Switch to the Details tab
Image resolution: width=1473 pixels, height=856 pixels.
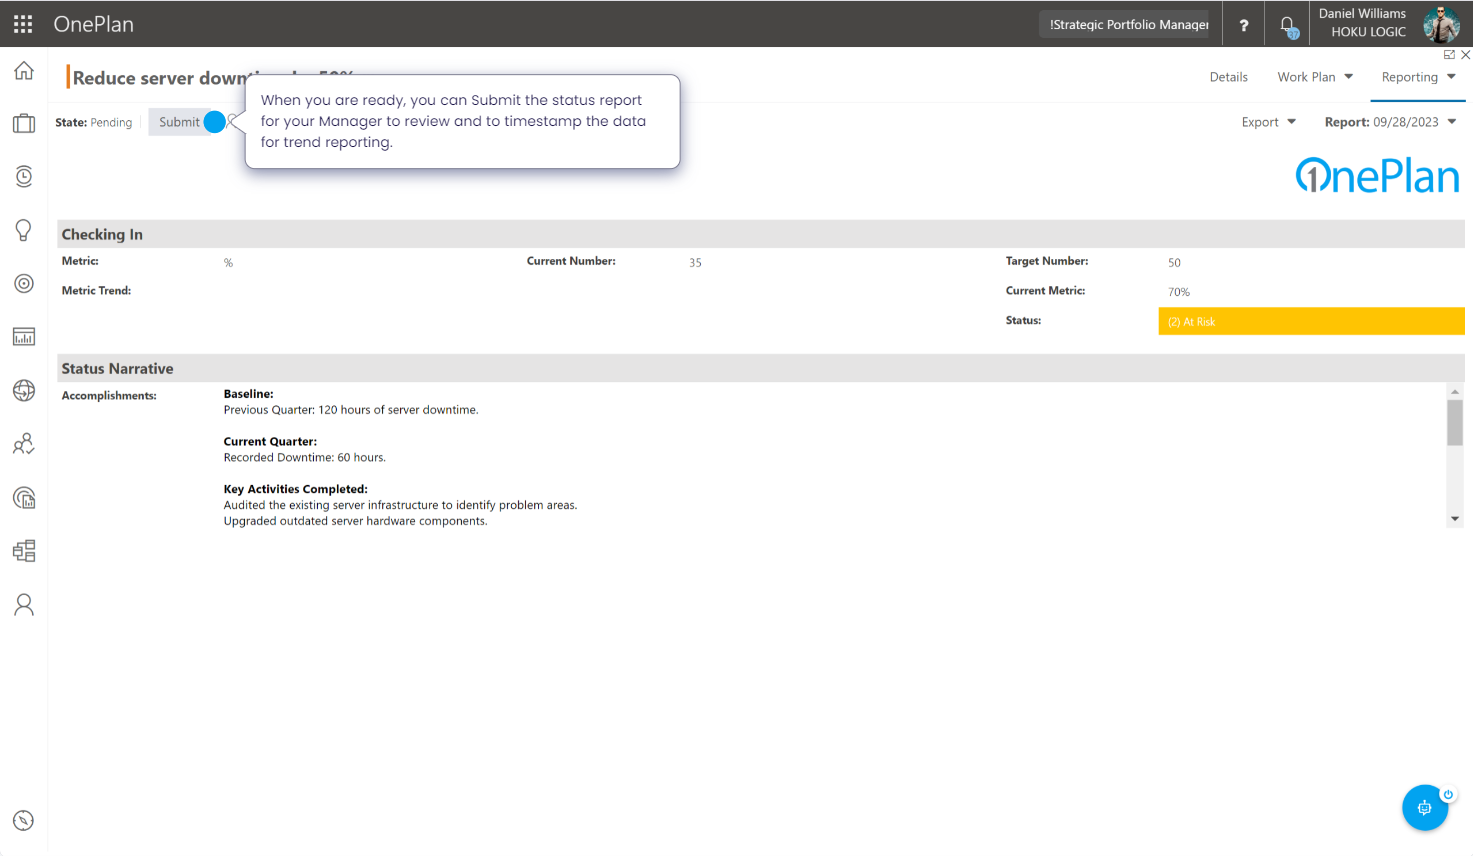tap(1228, 77)
